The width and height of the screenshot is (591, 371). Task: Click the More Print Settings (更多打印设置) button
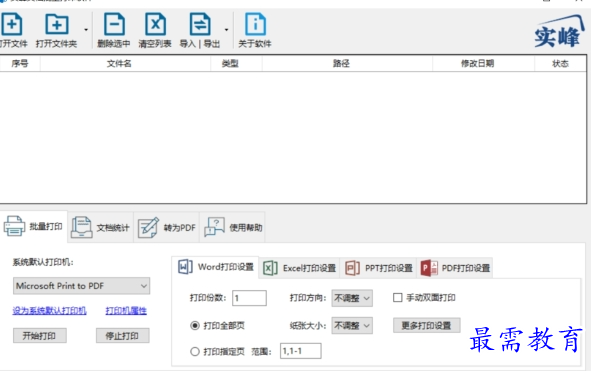427,325
